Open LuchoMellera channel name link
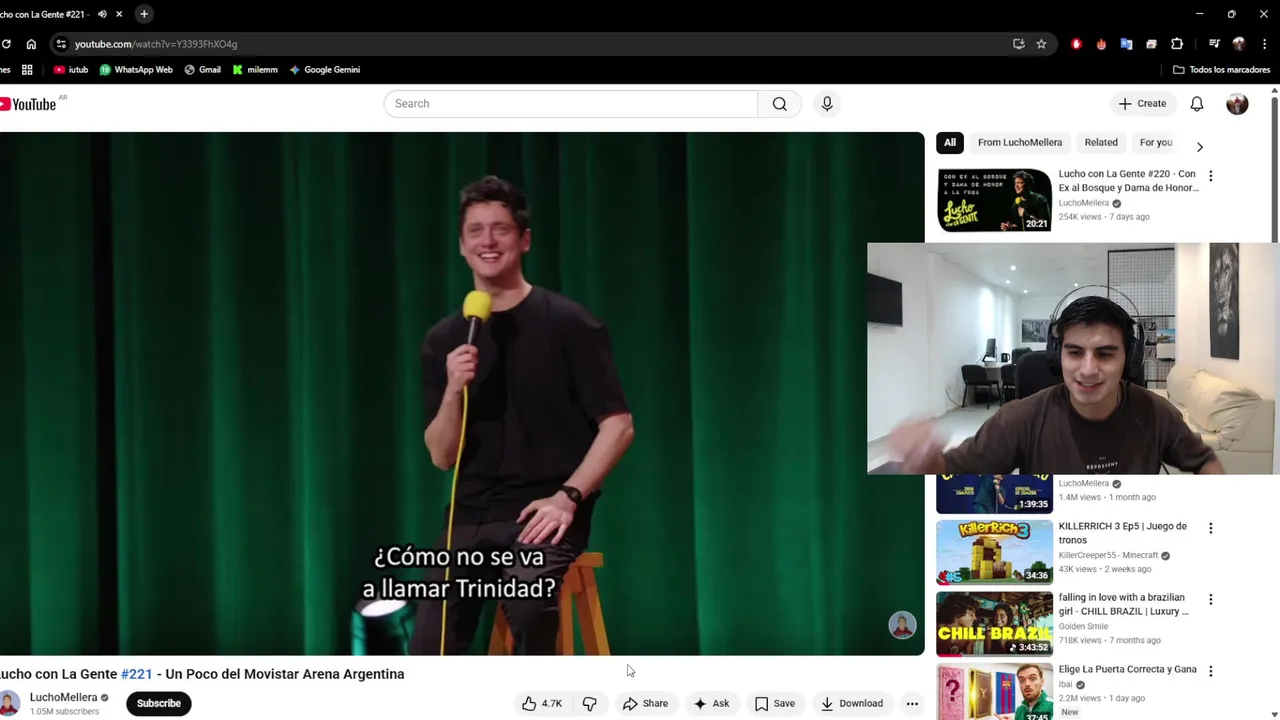This screenshot has width=1280, height=720. 63,697
